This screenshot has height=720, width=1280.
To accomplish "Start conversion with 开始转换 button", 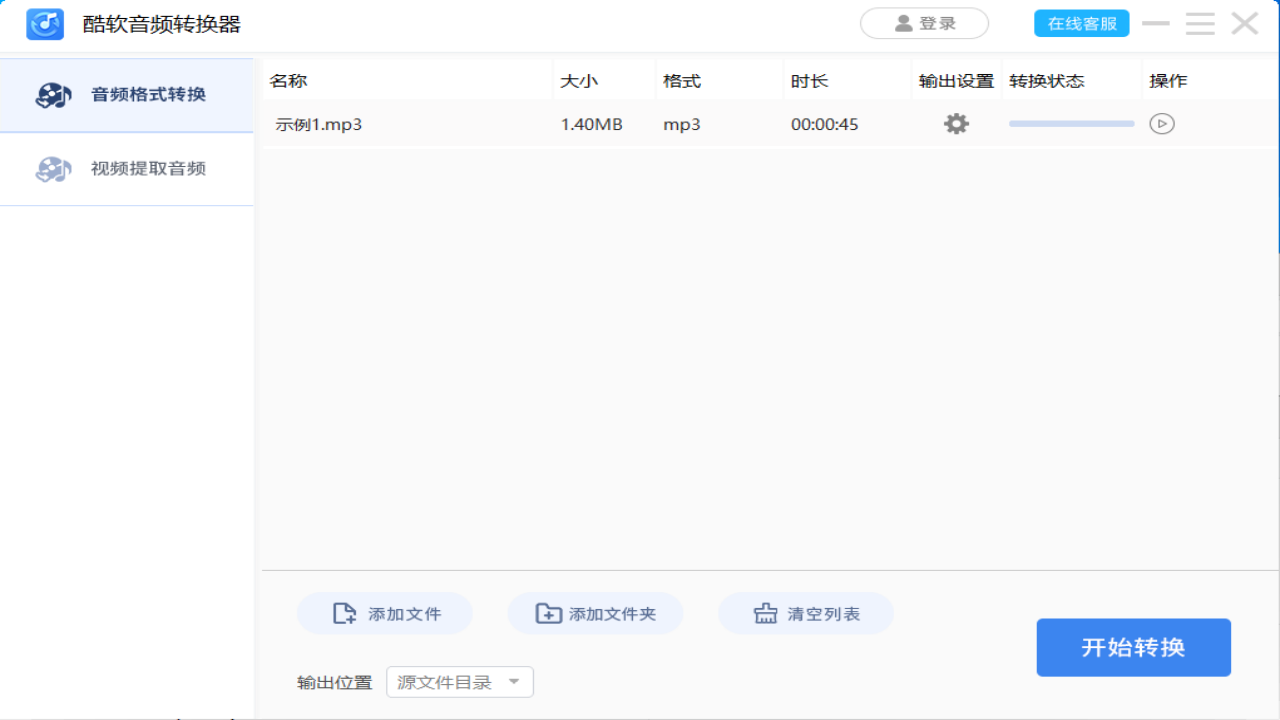I will (1133, 647).
